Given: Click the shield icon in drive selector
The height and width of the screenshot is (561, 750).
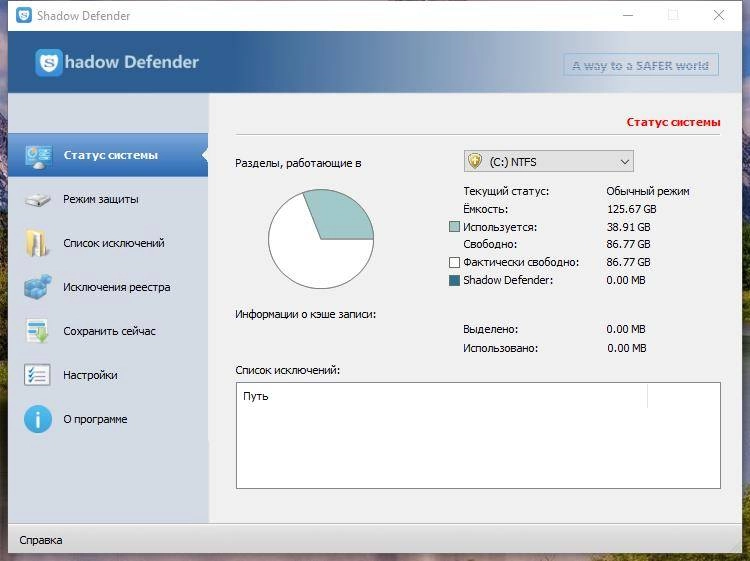Looking at the screenshot, I should click(x=475, y=161).
